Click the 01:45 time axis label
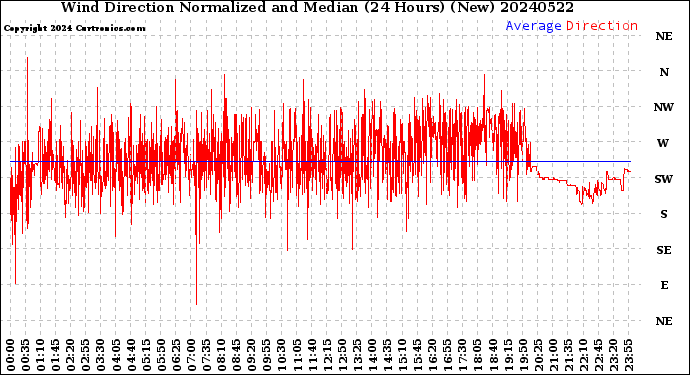690x375 pixels. tap(56, 355)
